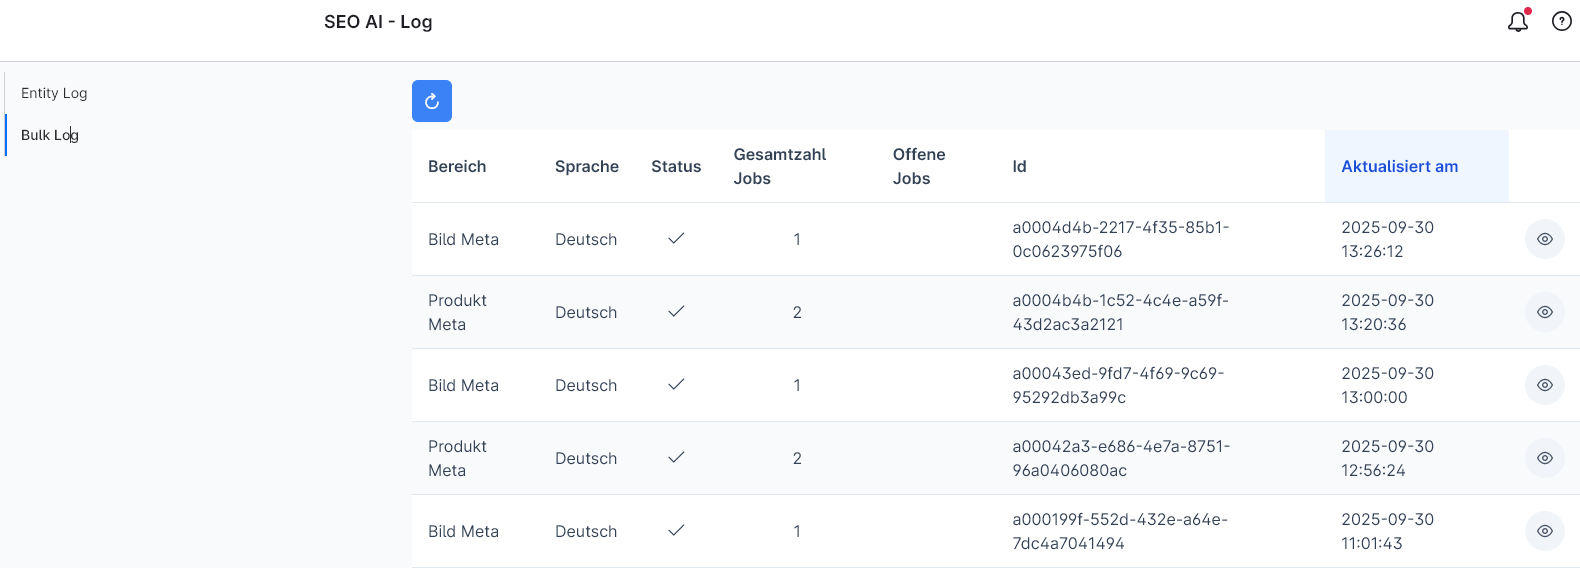Sort by the Aktualisiert am column
Image resolution: width=1580 pixels, height=568 pixels.
pos(1399,167)
